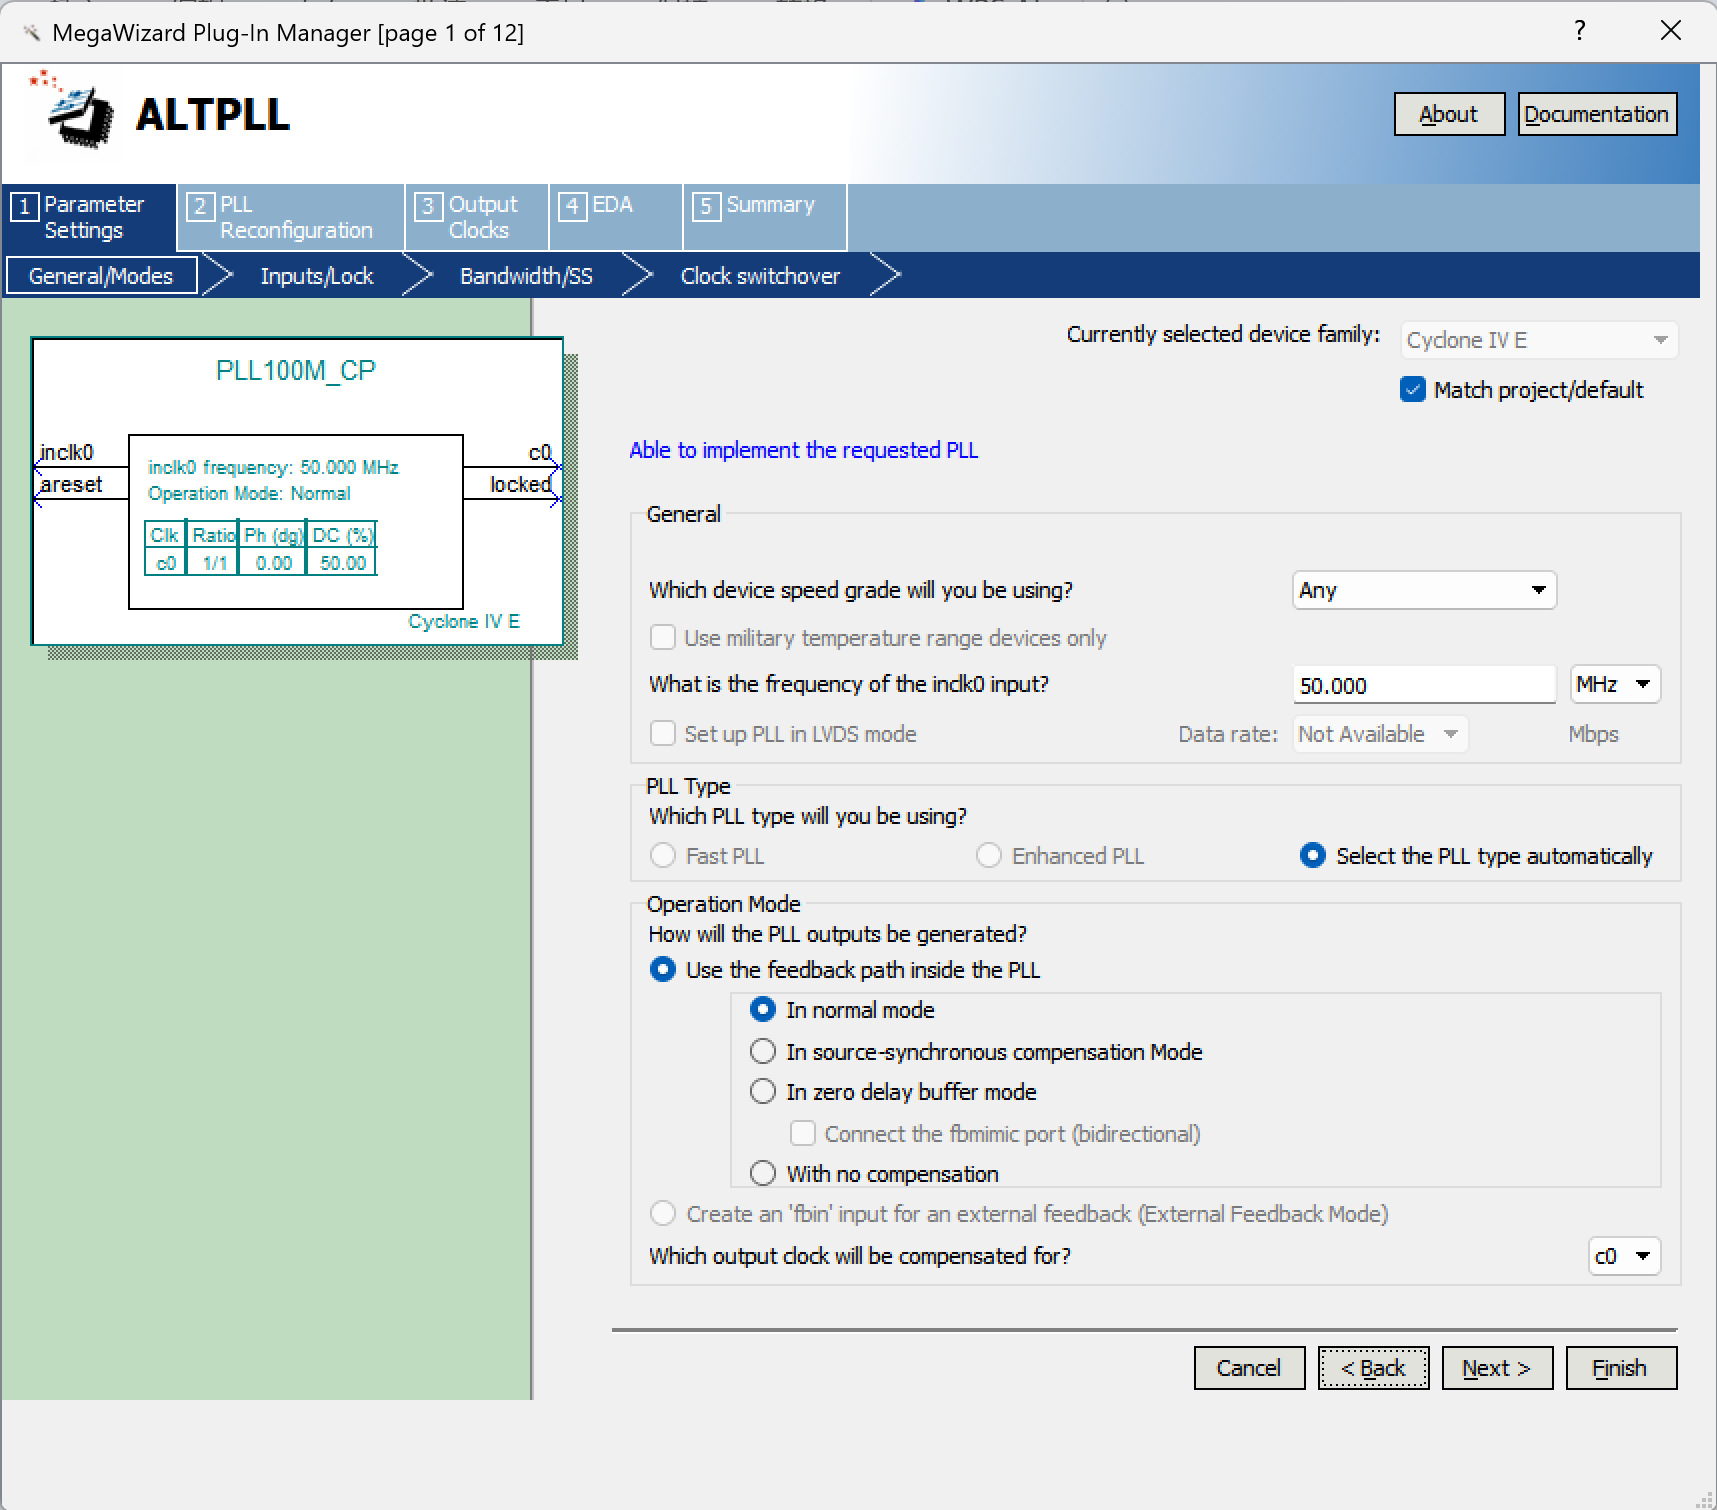This screenshot has width=1717, height=1510.
Task: Switch to PLL Reconfiguration tab
Action: 291,217
